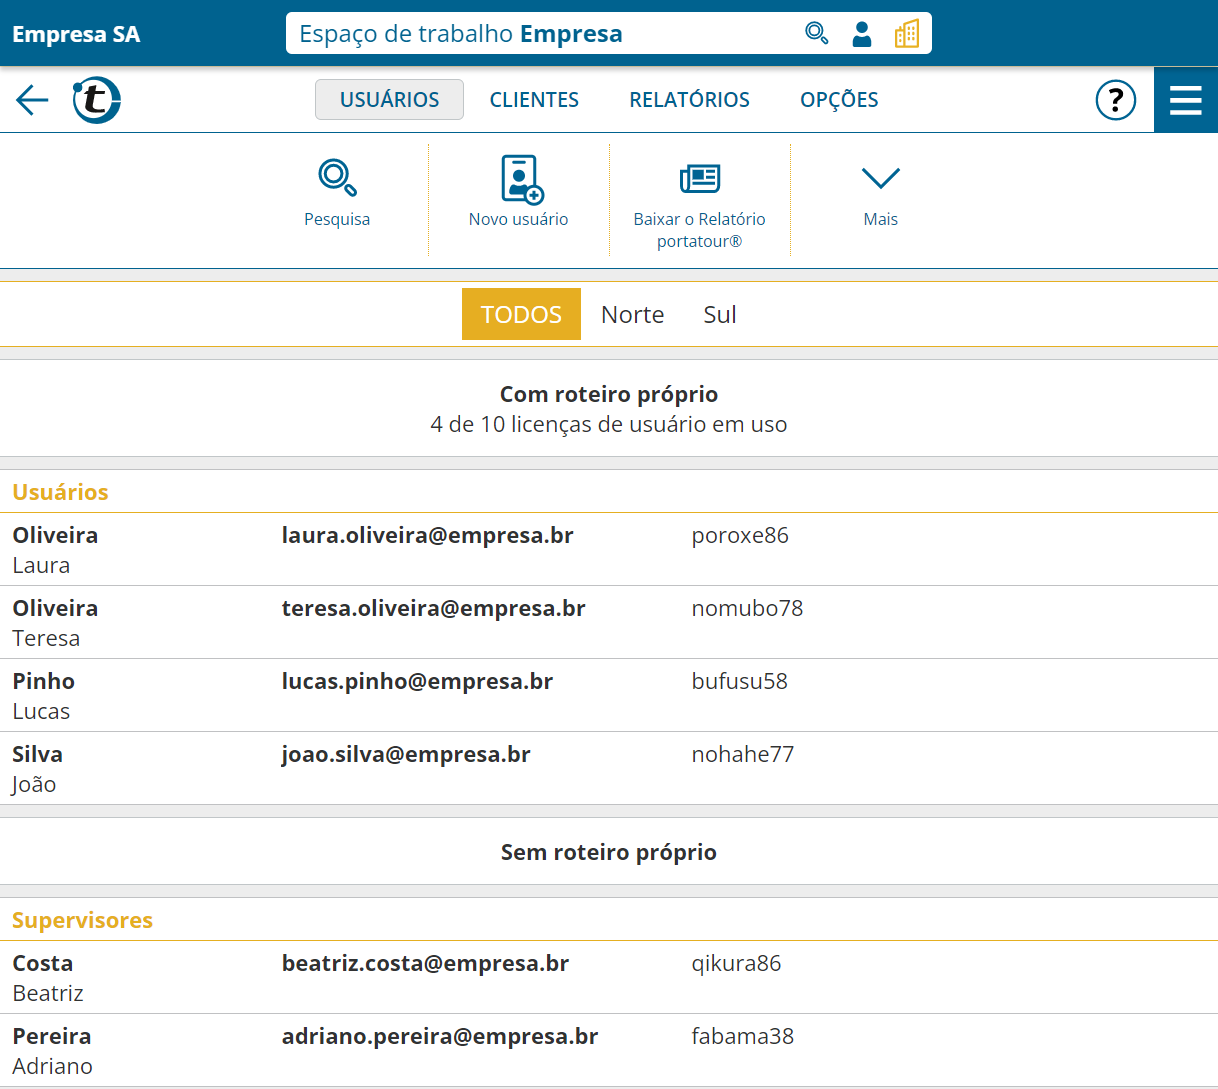Switch to the USUÁRIOS tab
This screenshot has width=1218, height=1089.
(389, 100)
